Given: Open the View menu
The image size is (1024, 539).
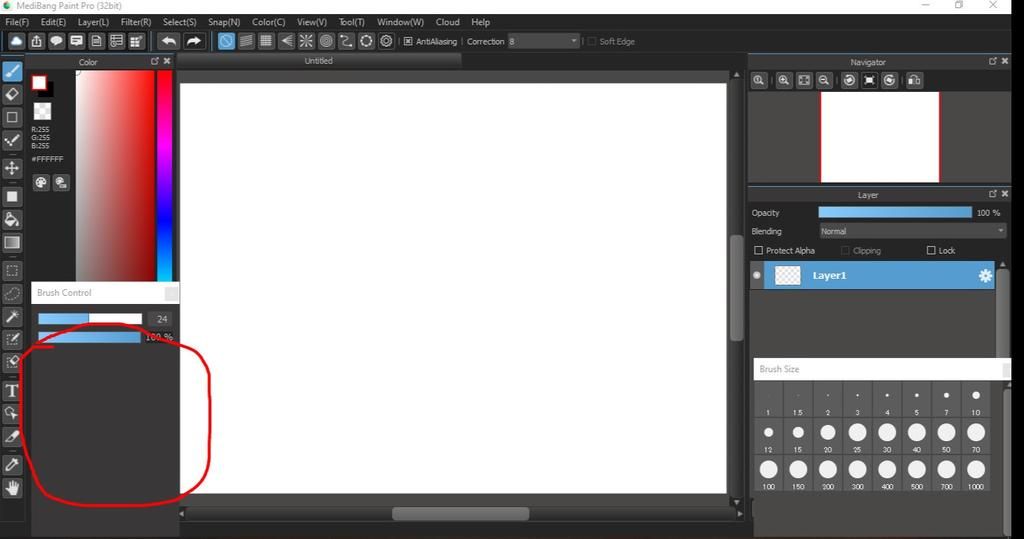Looking at the screenshot, I should coord(312,22).
